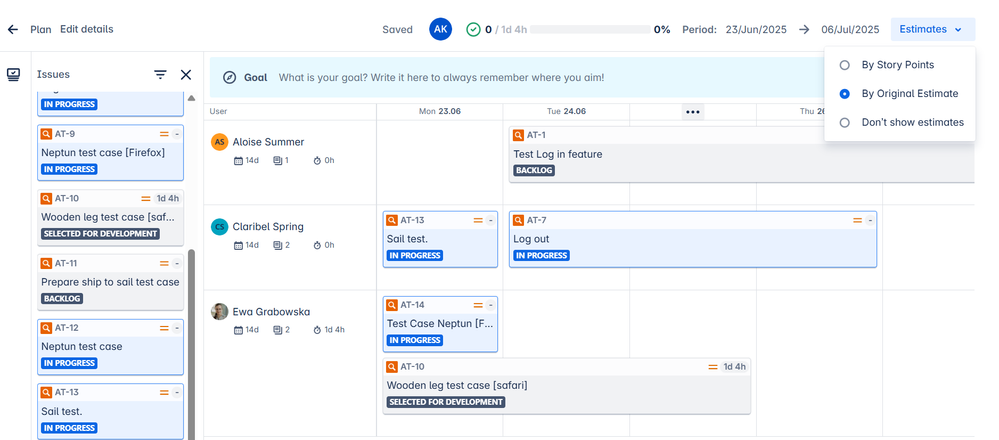The height and width of the screenshot is (440, 999).
Task: Expand the Estimates dropdown
Action: (931, 29)
